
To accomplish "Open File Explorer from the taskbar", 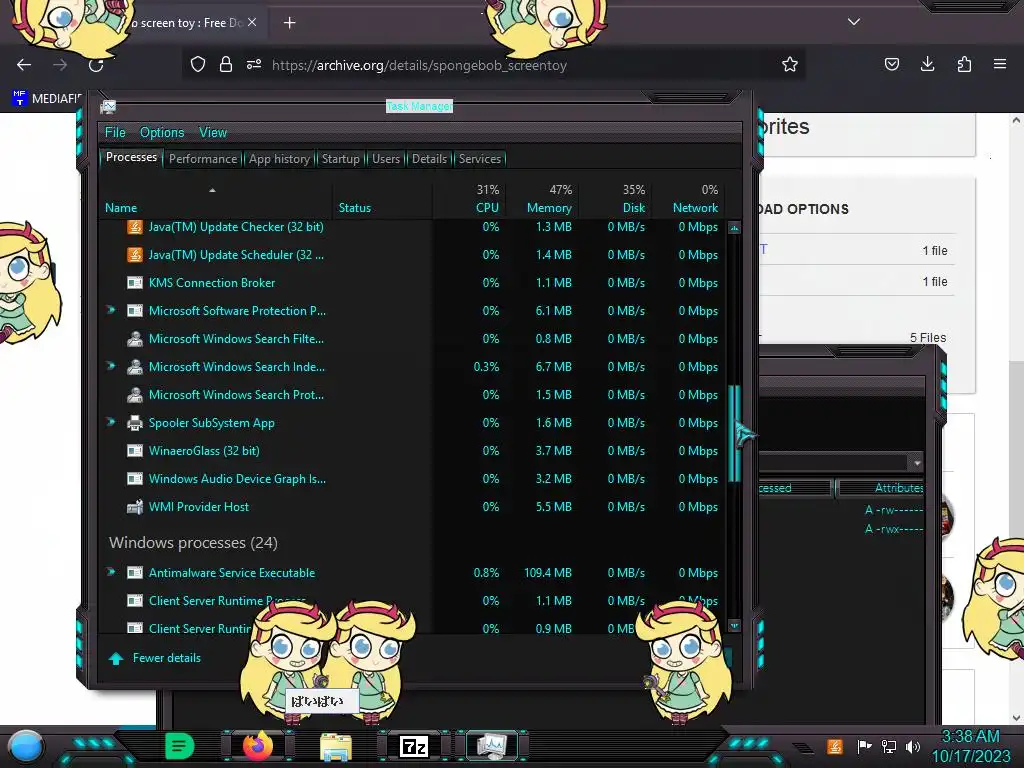I will pyautogui.click(x=336, y=746).
